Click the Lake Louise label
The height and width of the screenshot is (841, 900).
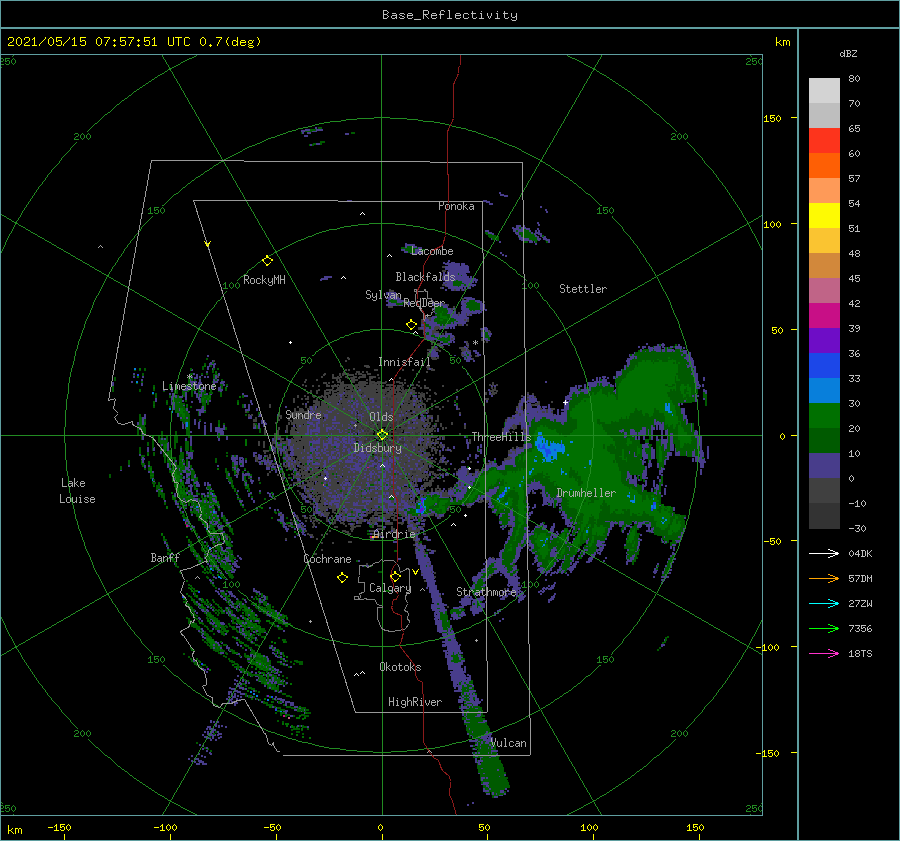pos(77,491)
